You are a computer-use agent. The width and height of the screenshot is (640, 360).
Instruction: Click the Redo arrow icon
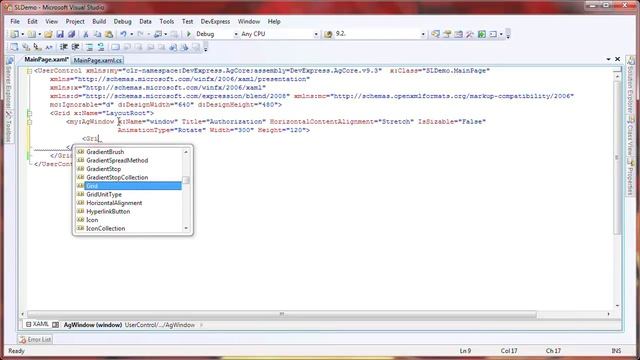pyautogui.click(x=140, y=34)
